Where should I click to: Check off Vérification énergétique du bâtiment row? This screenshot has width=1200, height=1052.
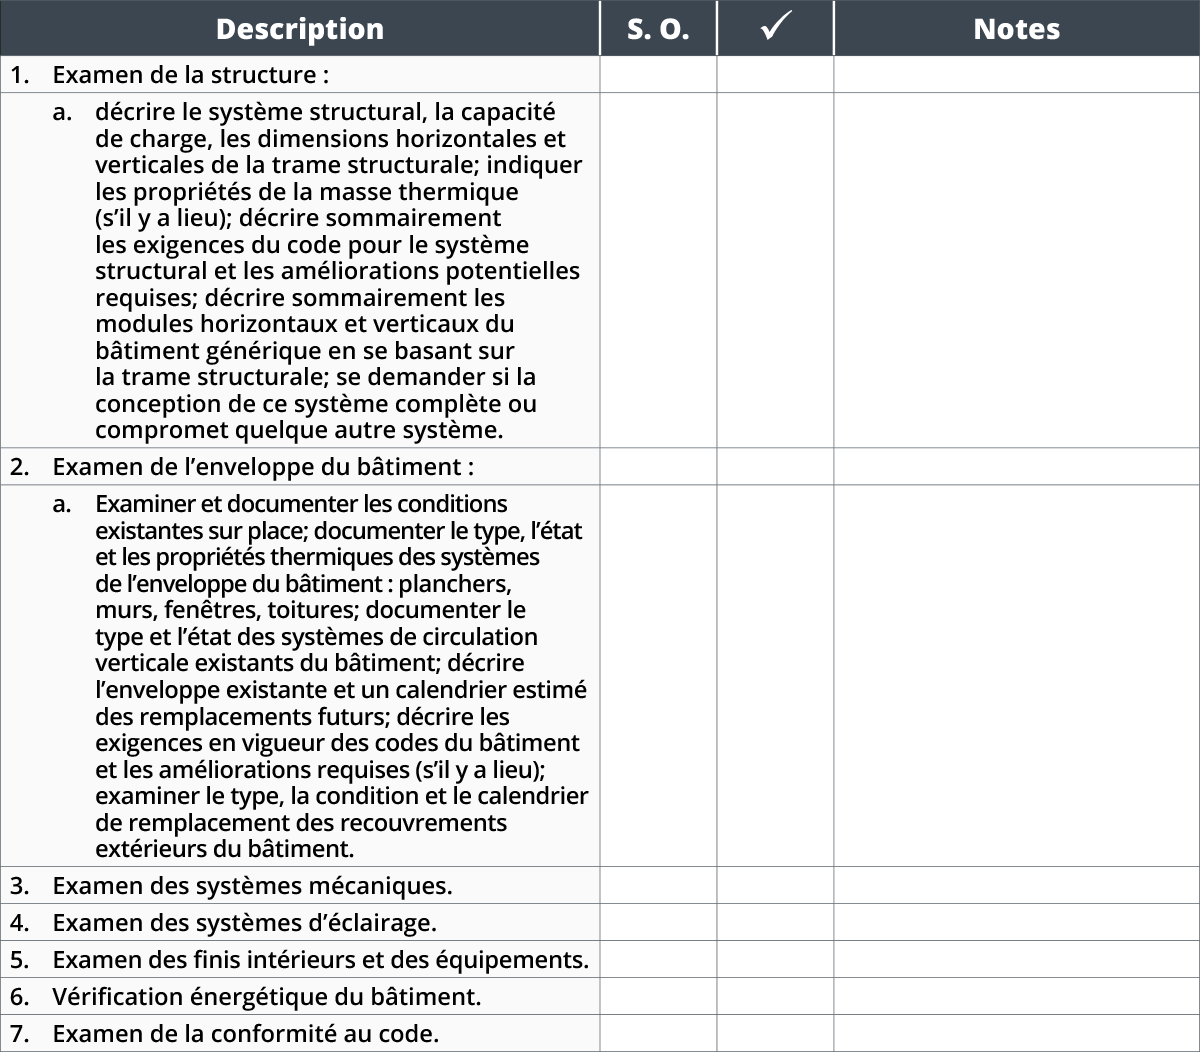[x=775, y=997]
